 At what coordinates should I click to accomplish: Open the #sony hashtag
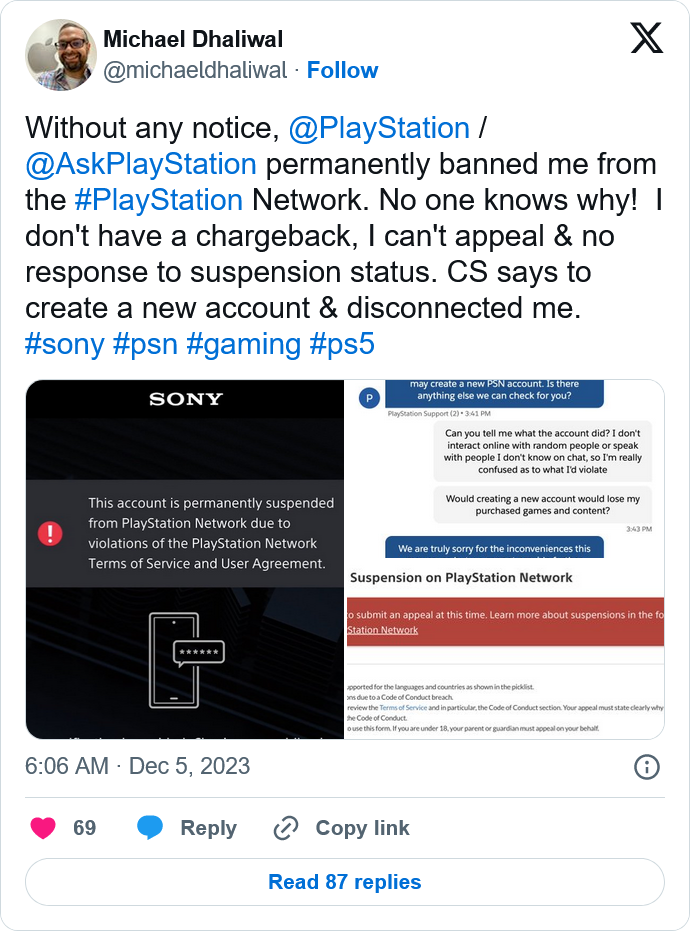[65, 344]
